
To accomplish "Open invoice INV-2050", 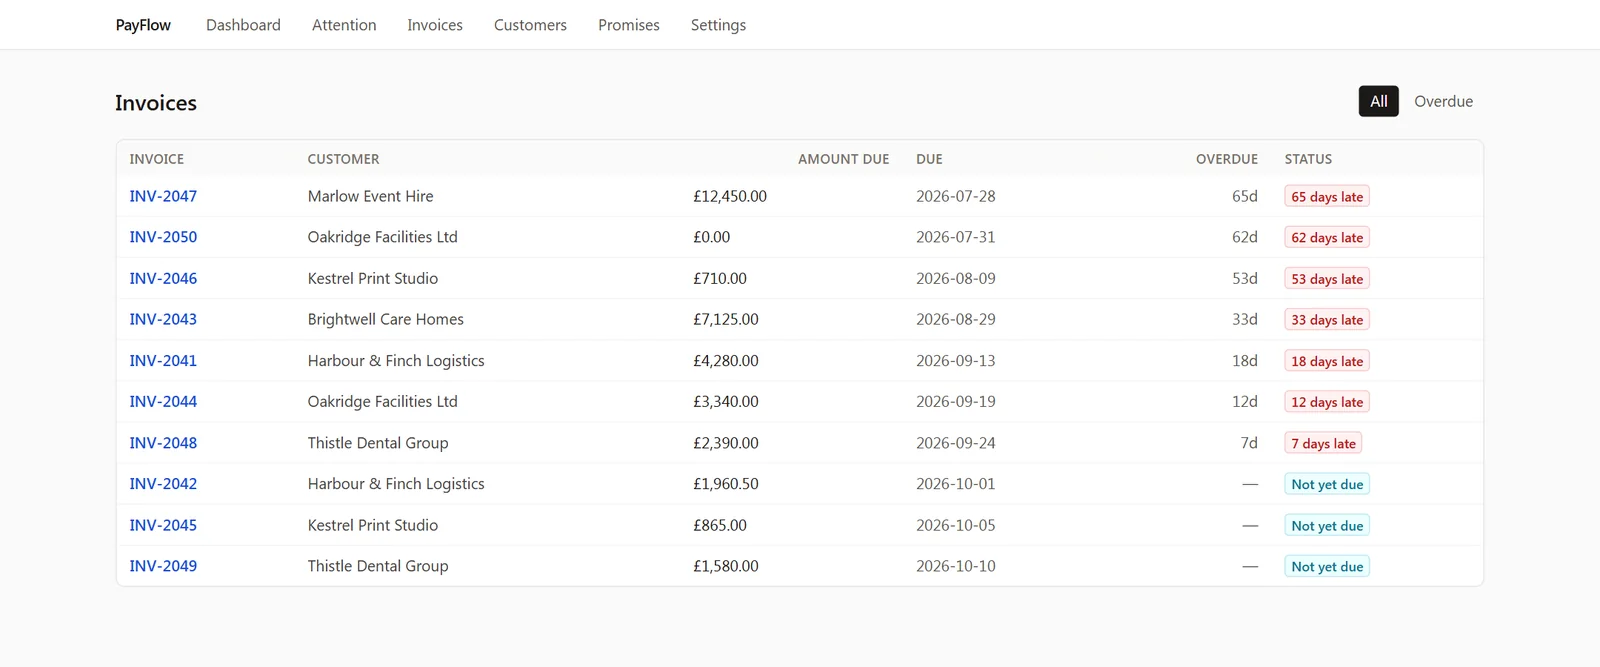I will (x=163, y=237).
